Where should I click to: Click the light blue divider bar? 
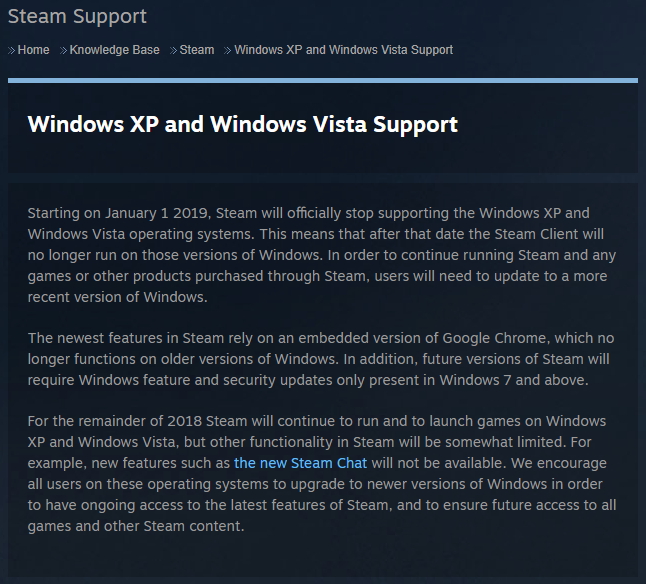(322, 80)
